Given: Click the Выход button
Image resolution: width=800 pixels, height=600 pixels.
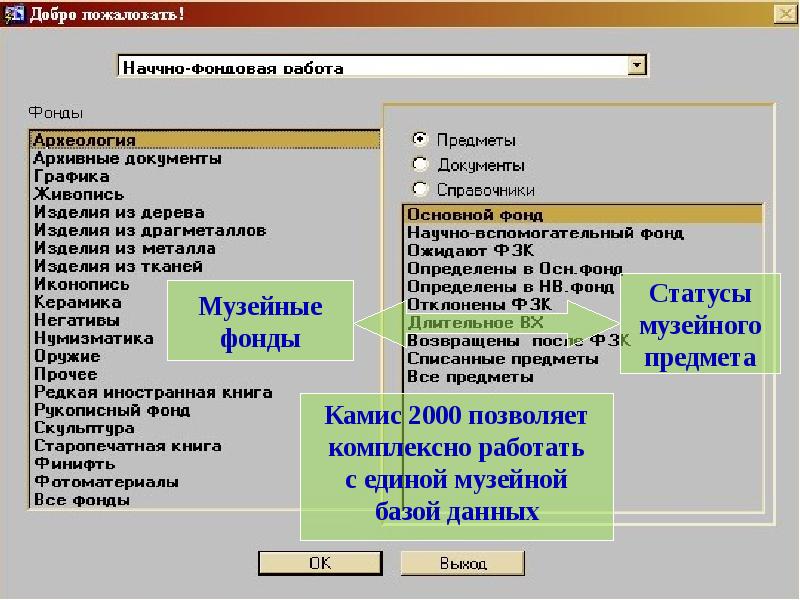Looking at the screenshot, I should point(463,563).
